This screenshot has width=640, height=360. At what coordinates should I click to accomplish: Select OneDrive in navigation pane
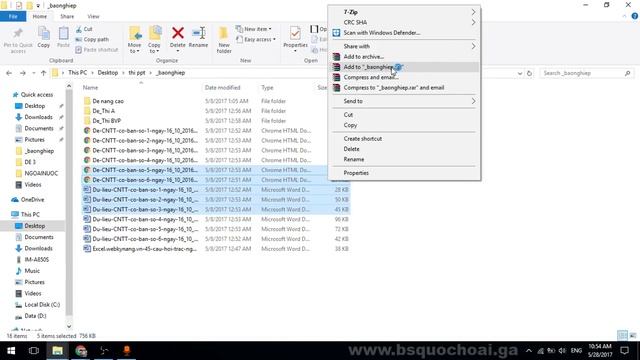tap(28, 200)
